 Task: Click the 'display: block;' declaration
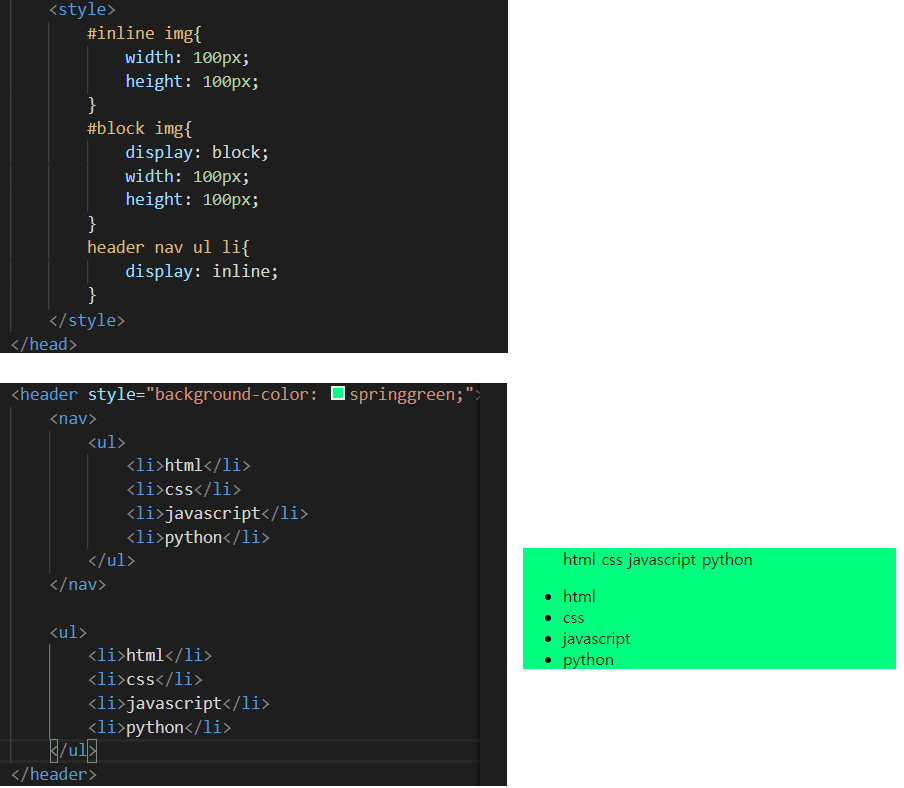click(x=197, y=152)
